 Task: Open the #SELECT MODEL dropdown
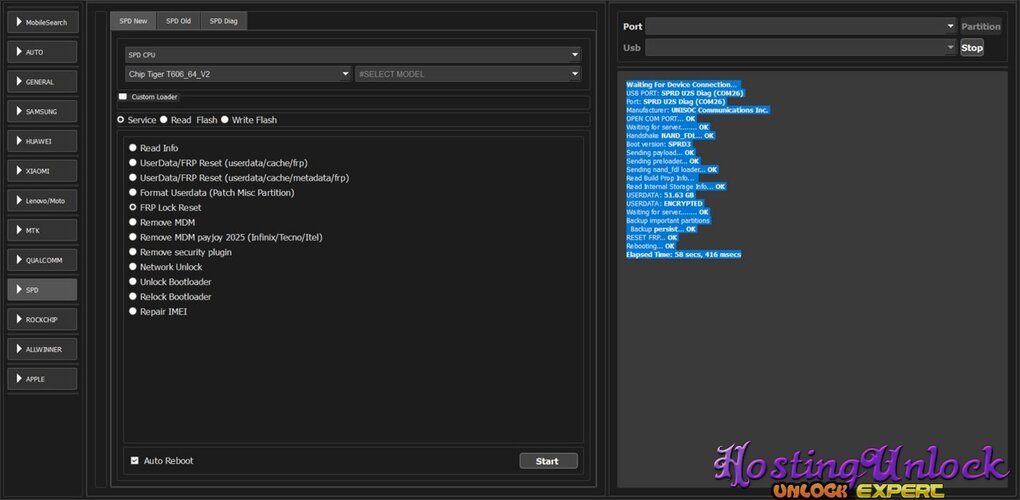(468, 74)
